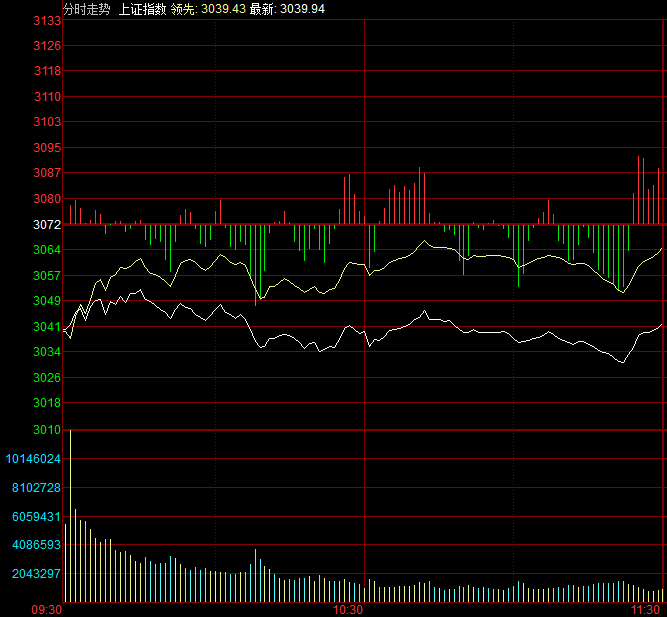667x617 pixels.
Task: Jump to the 09:30 time marker
Action: pos(47,609)
